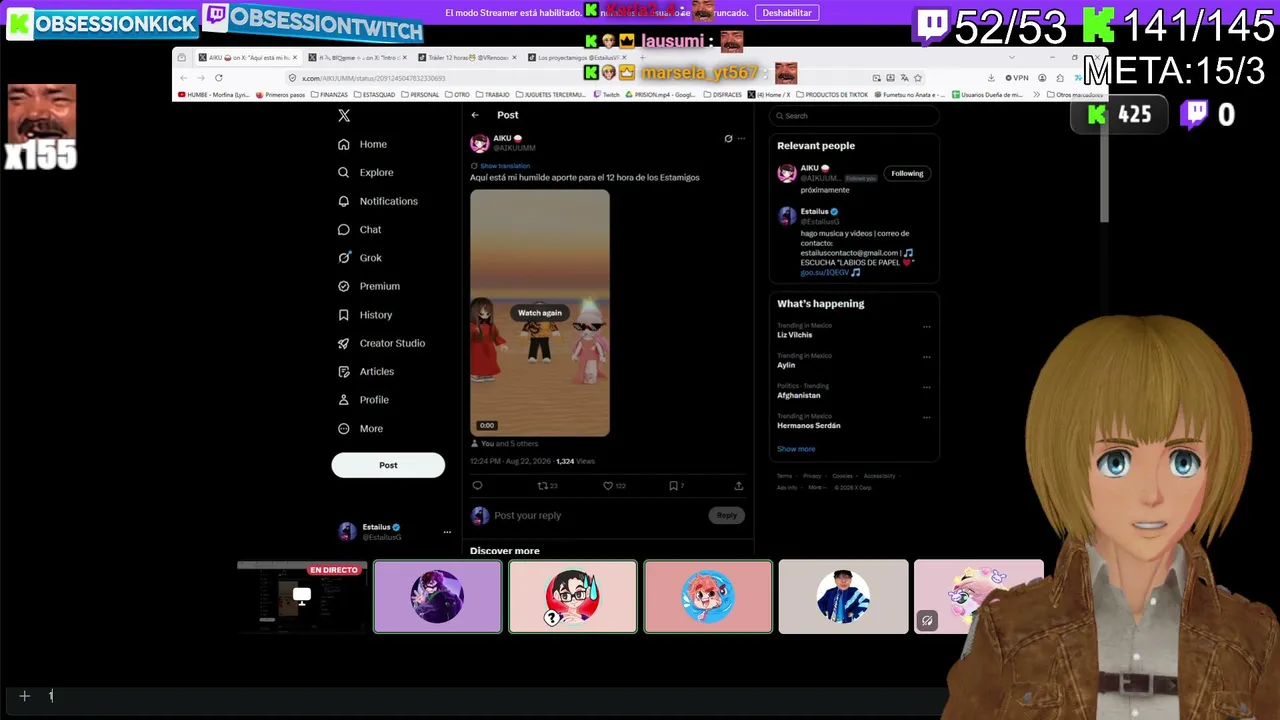1280x720 pixels.
Task: Click the Reply button
Action: (727, 515)
